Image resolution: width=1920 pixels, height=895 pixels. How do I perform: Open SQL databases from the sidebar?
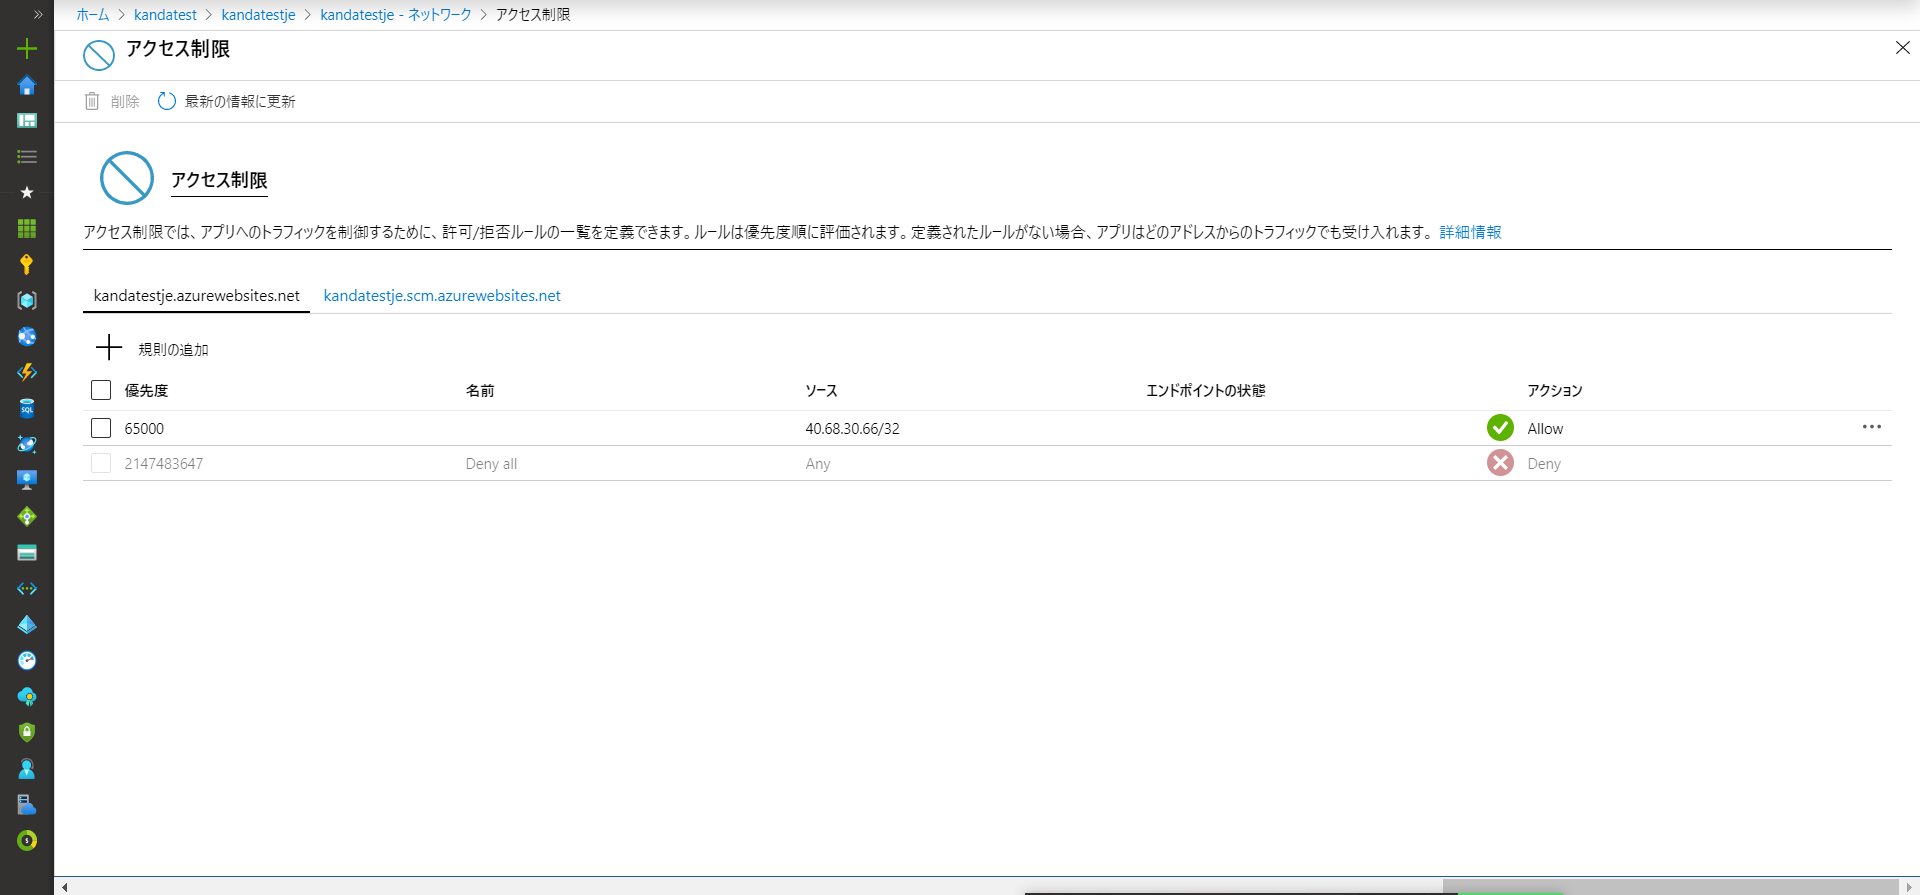tap(27, 408)
